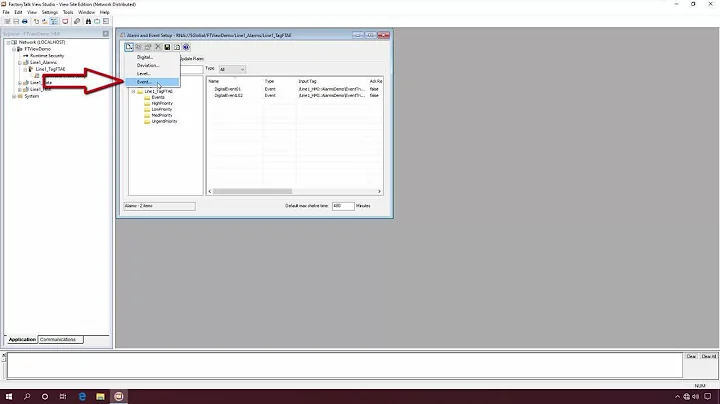Click the New alarm toolbar icon
The image size is (720, 404).
point(129,47)
